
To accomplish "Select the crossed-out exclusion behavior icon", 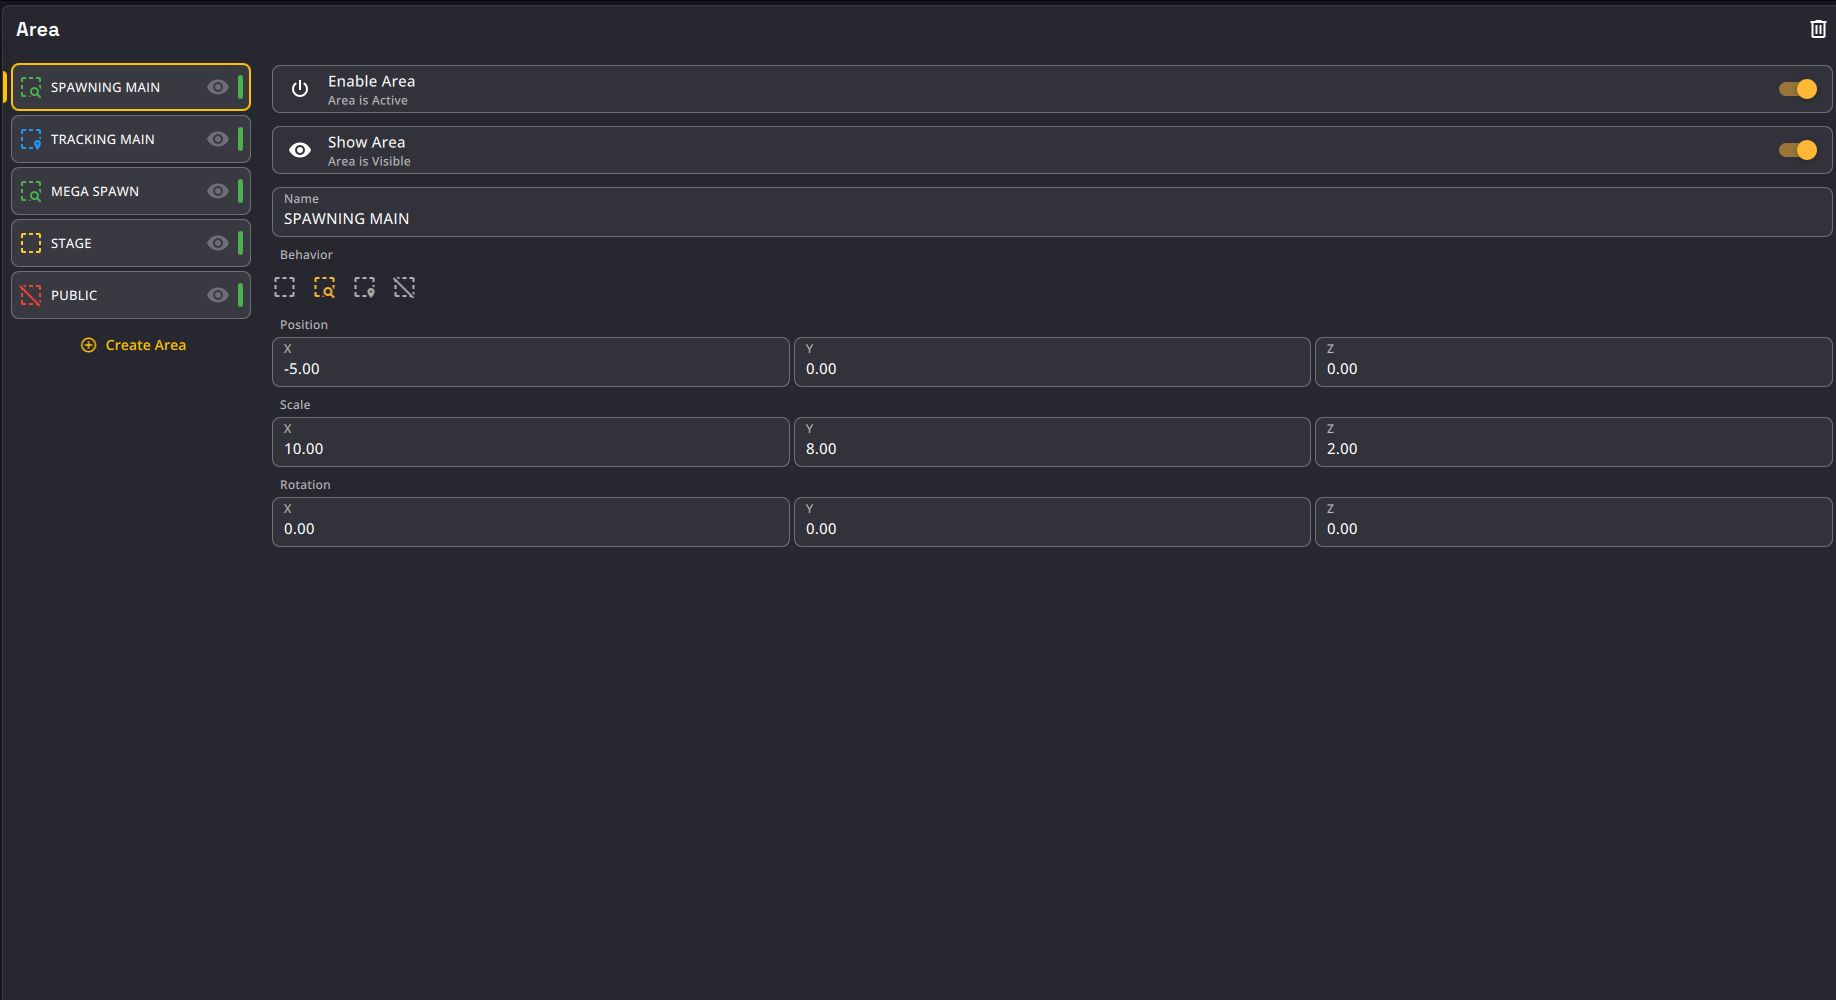I will pyautogui.click(x=404, y=288).
